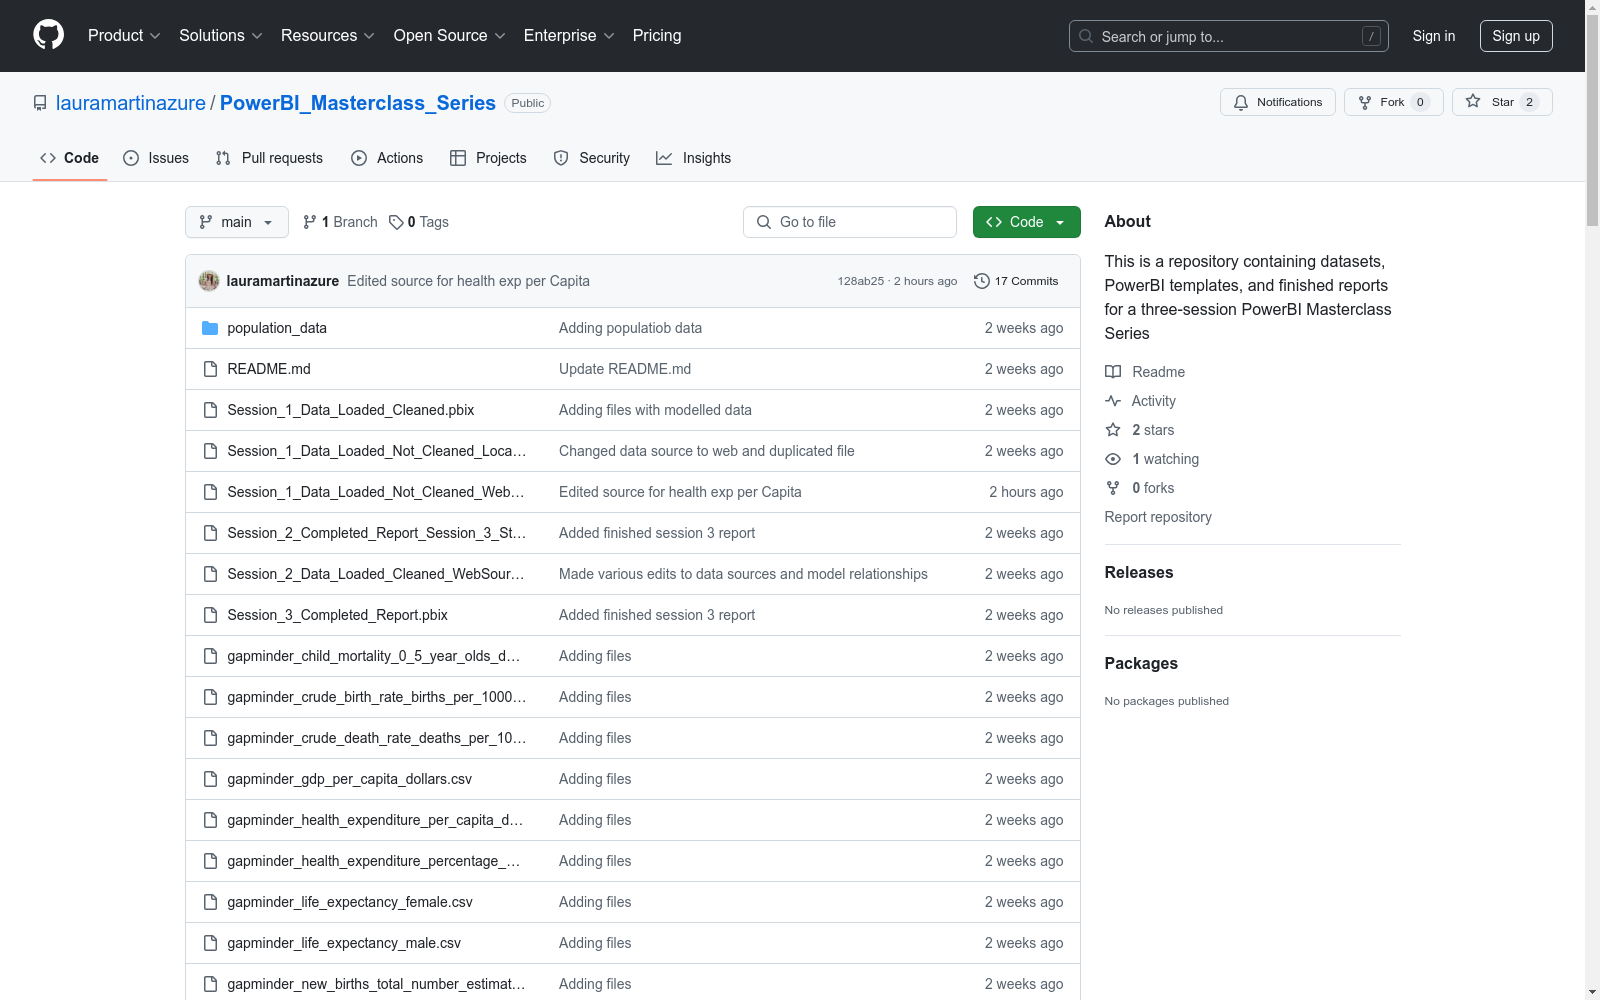
Task: Expand the Product menu
Action: [x=124, y=35]
